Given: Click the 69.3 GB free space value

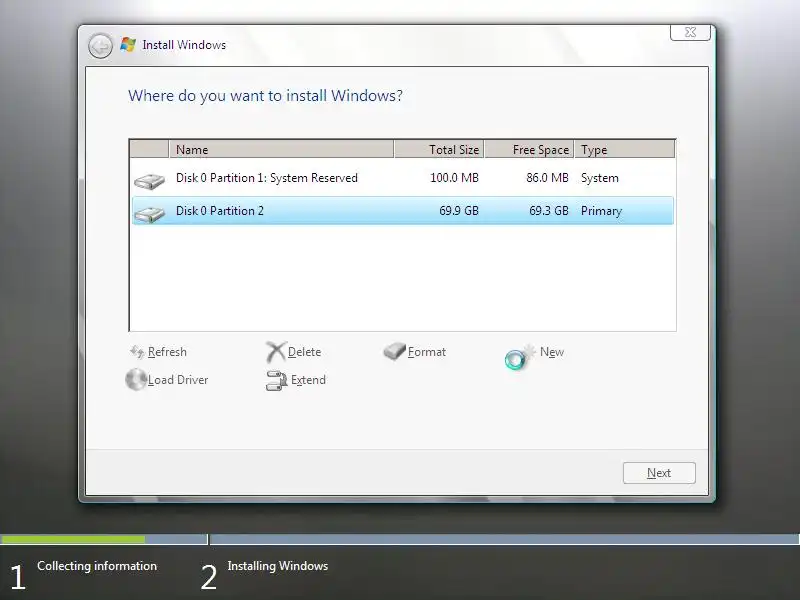Looking at the screenshot, I should (x=548, y=211).
